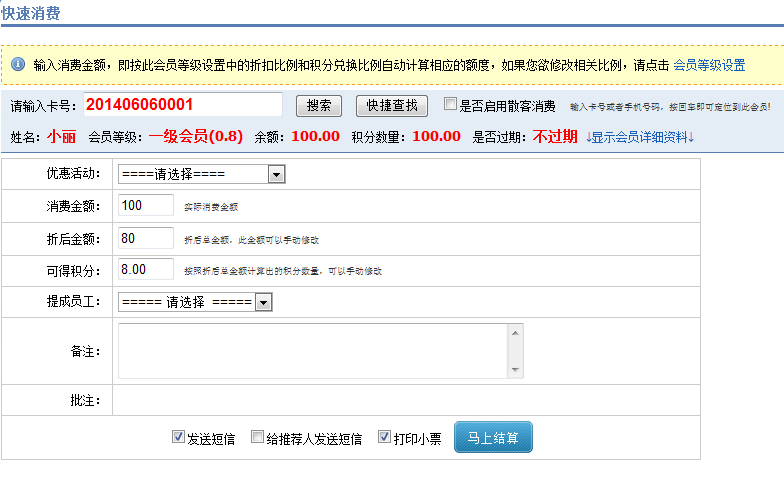Viewport: 784px width, 488px height.
Task: Open the 优惠活动 dropdown
Action: click(202, 174)
